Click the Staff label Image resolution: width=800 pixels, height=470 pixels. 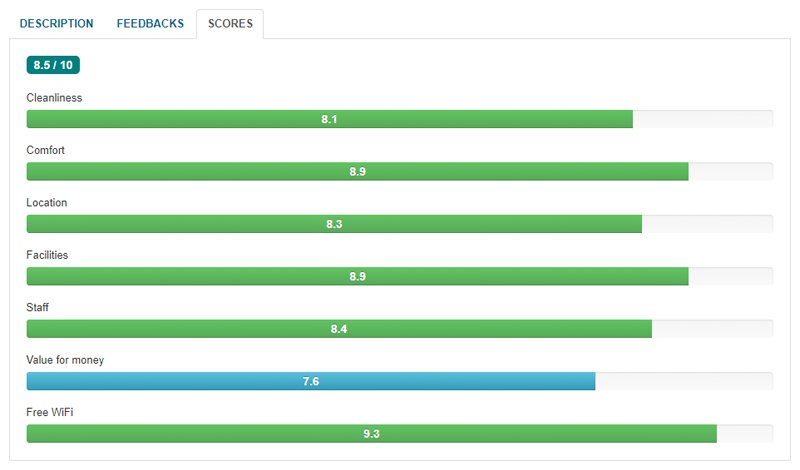point(38,307)
